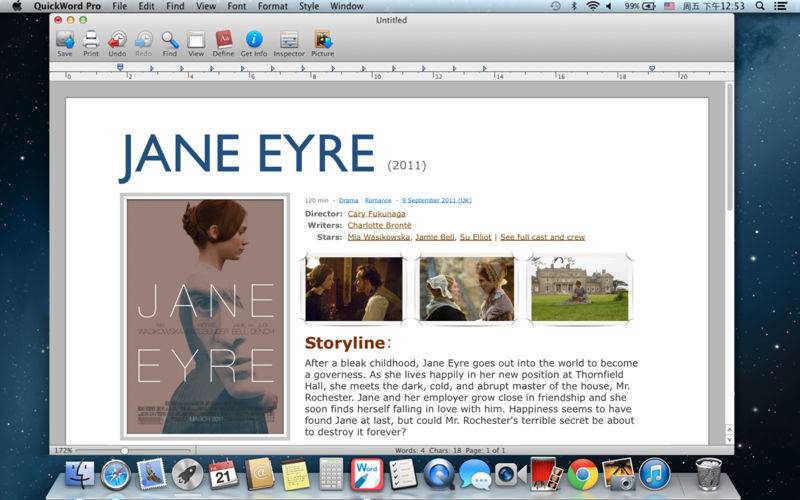Insert a Picture from the toolbar

point(322,43)
